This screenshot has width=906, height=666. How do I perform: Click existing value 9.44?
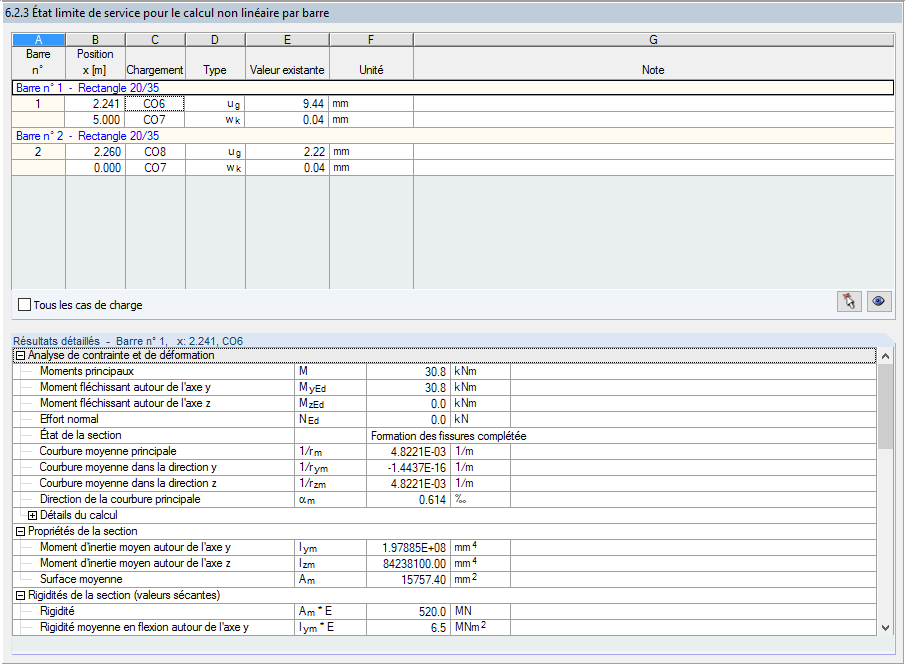tap(287, 104)
